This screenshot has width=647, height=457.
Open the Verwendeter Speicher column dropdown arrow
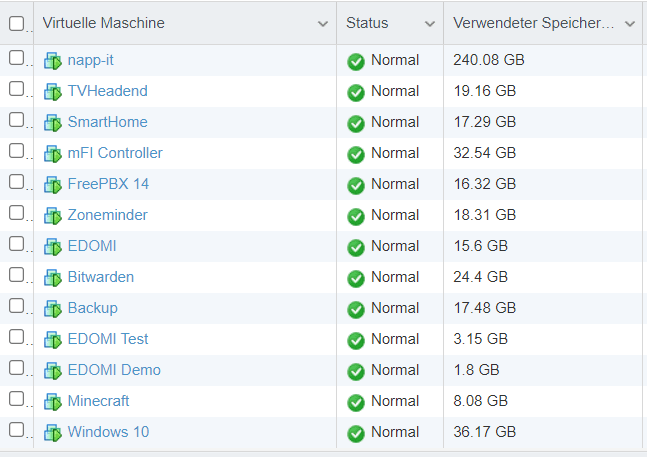(x=629, y=23)
